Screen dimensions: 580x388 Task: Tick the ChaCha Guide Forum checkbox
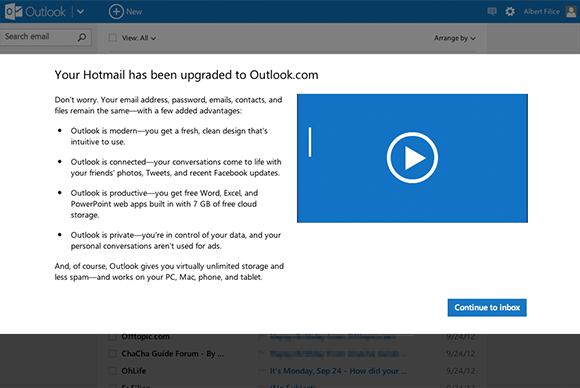point(113,354)
